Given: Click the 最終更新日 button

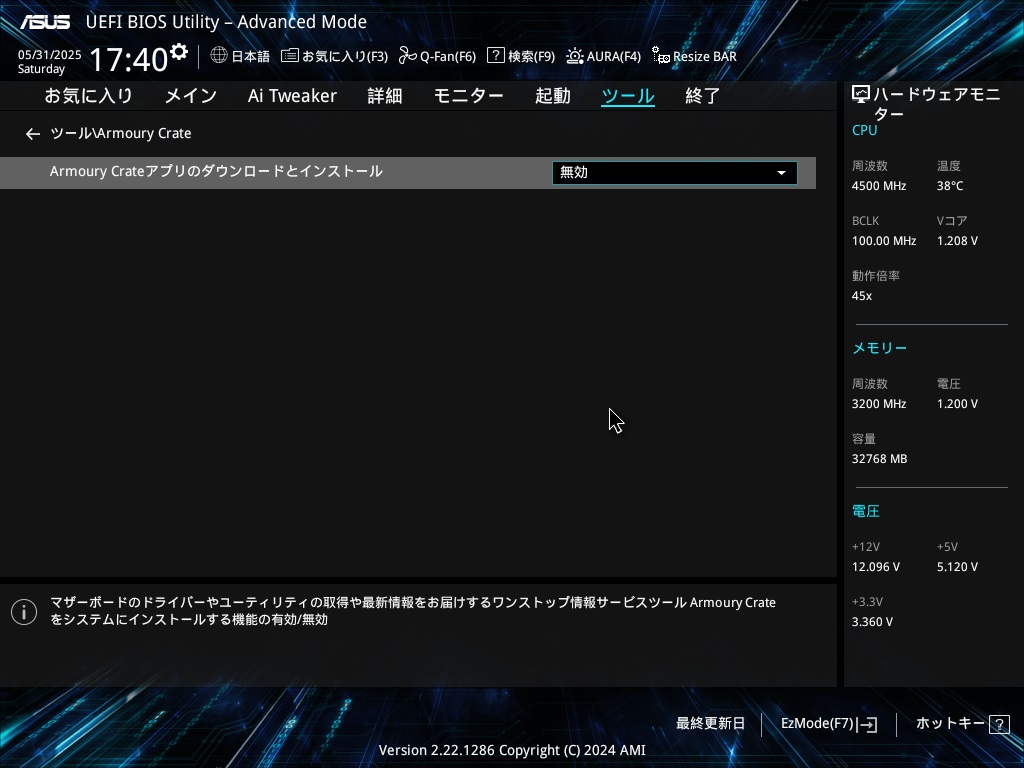Looking at the screenshot, I should pos(710,724).
